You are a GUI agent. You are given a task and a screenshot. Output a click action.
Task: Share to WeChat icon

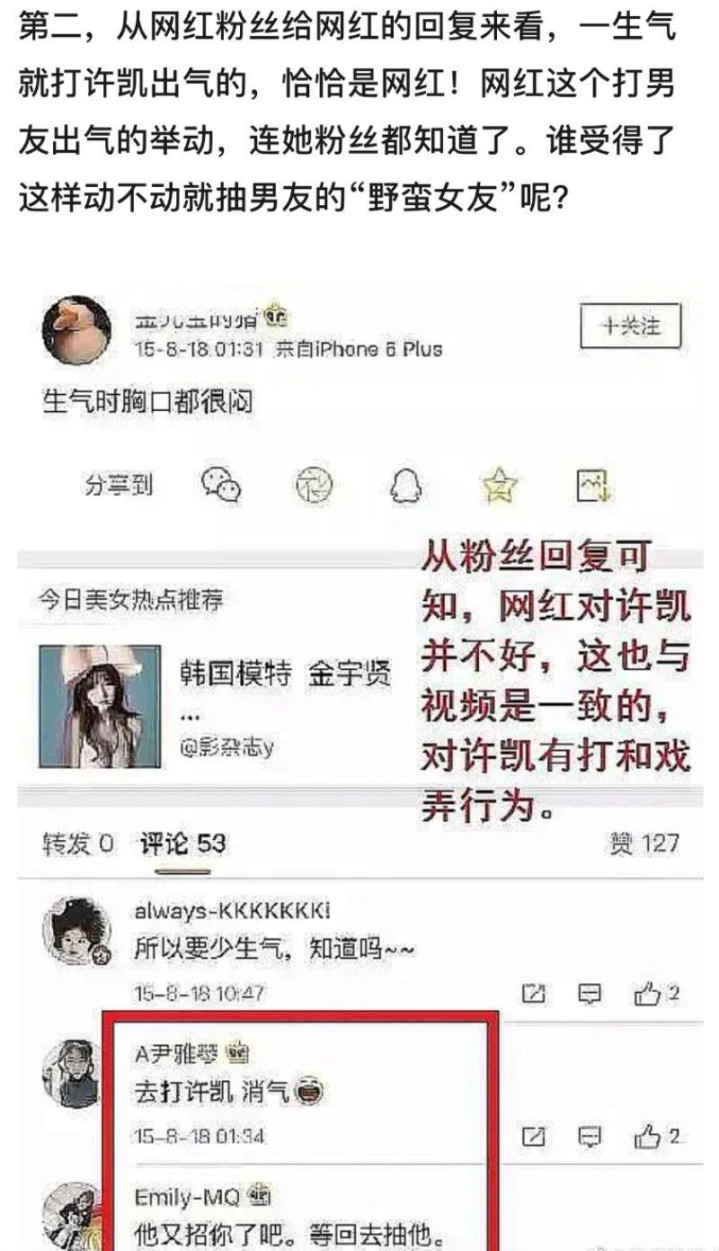pos(221,485)
